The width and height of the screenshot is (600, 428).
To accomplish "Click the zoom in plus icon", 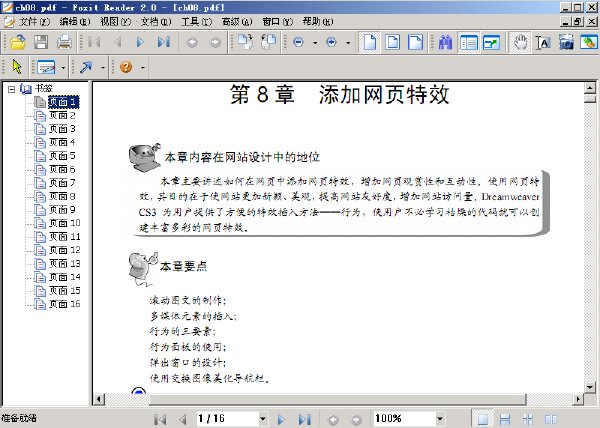I will pos(331,42).
